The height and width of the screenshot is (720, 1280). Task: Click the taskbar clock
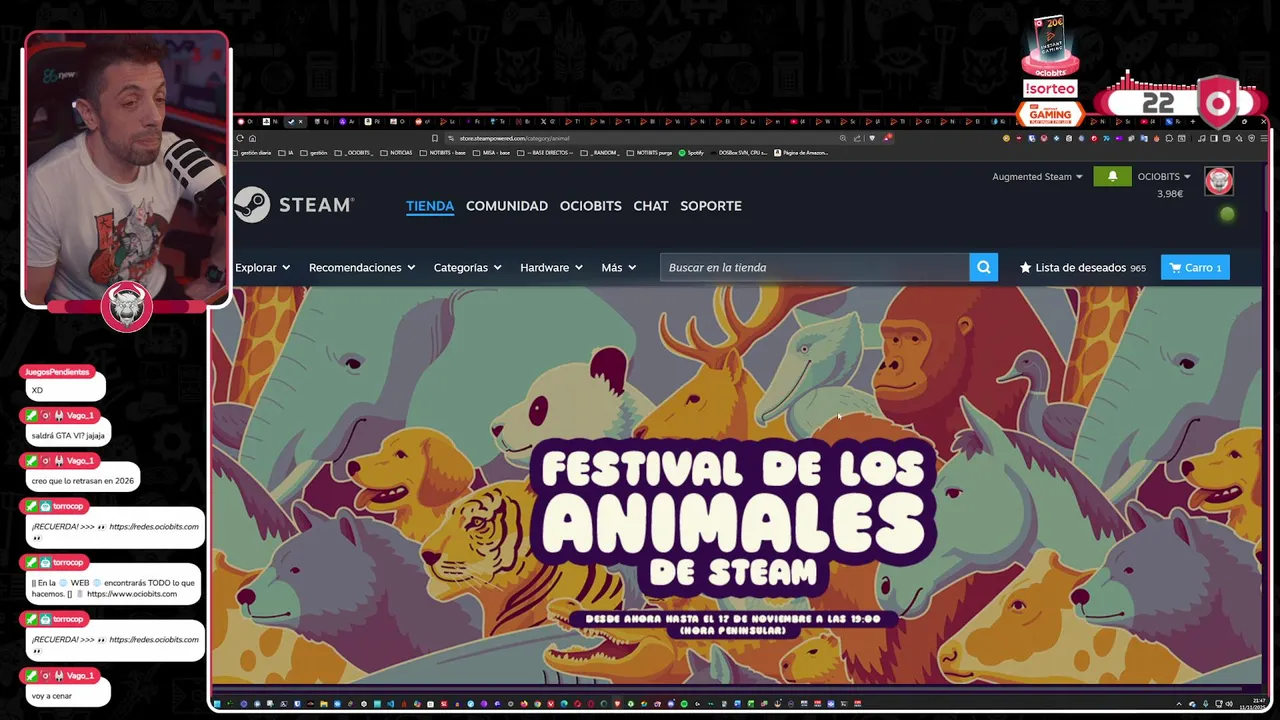point(1252,703)
